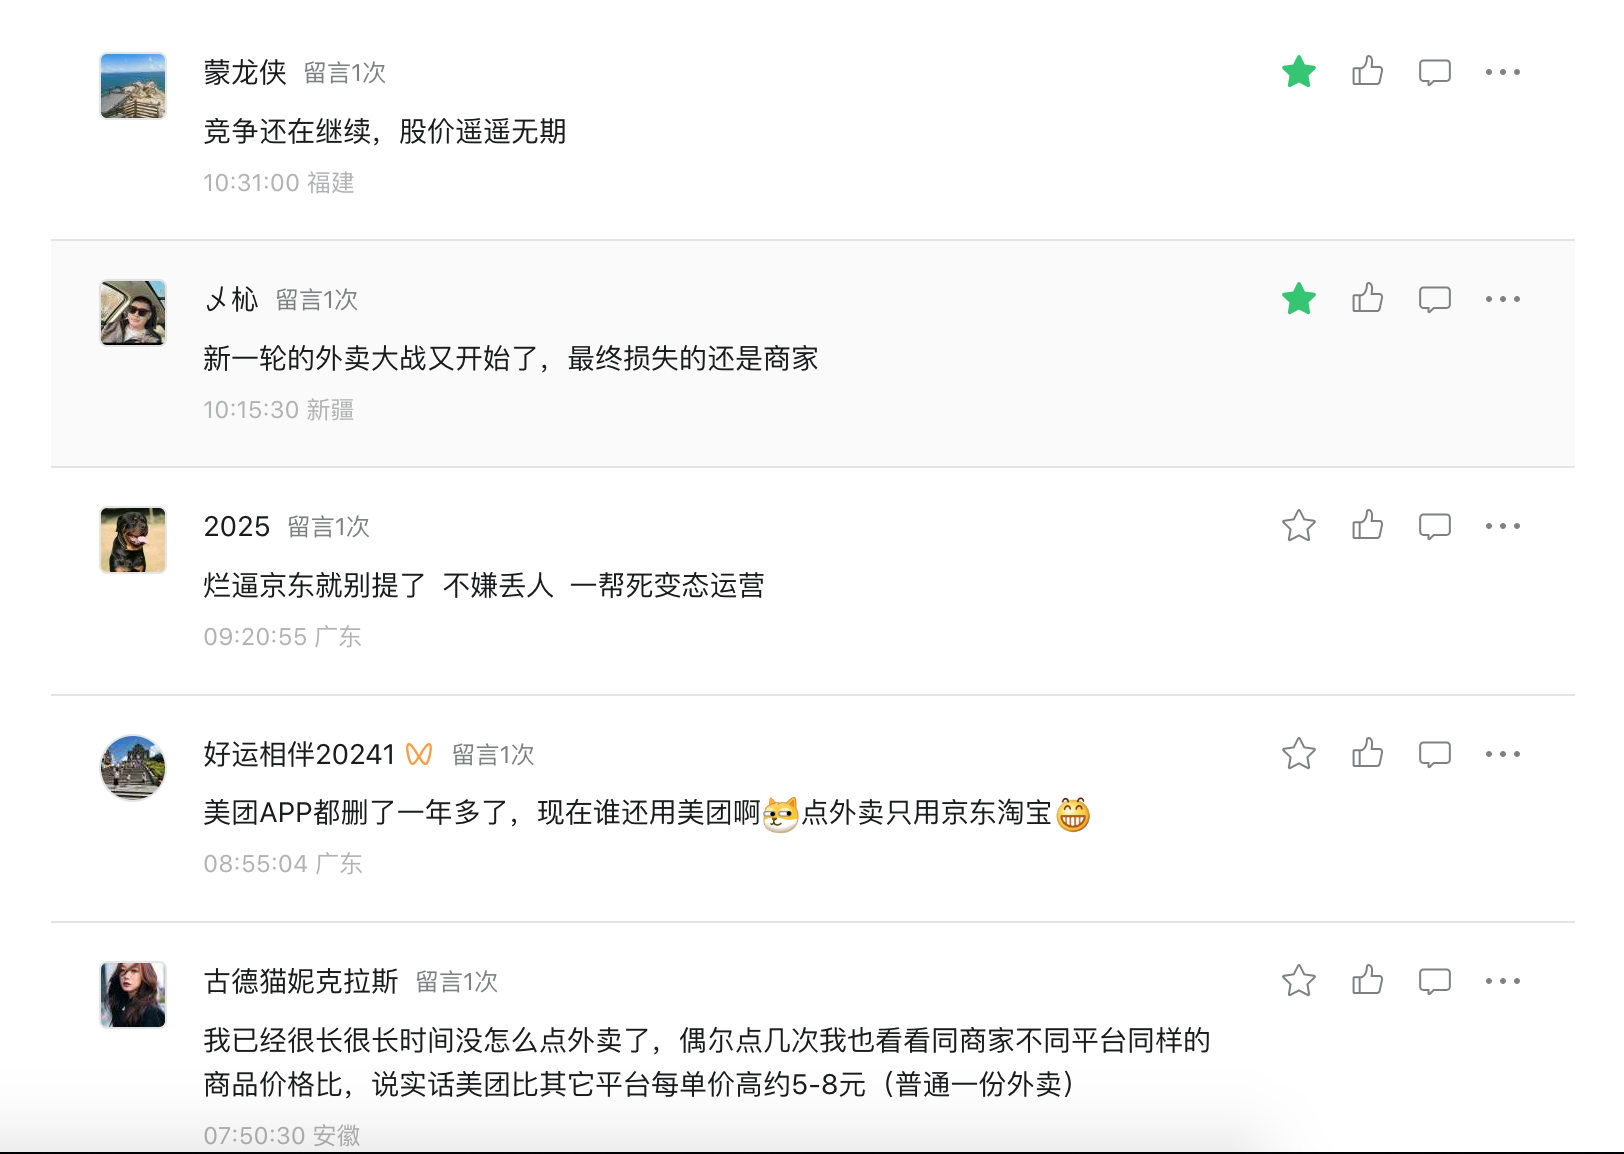Like 古德猫妮克拉斯's long comment
Viewport: 1624px width, 1154px height.
click(x=1367, y=981)
